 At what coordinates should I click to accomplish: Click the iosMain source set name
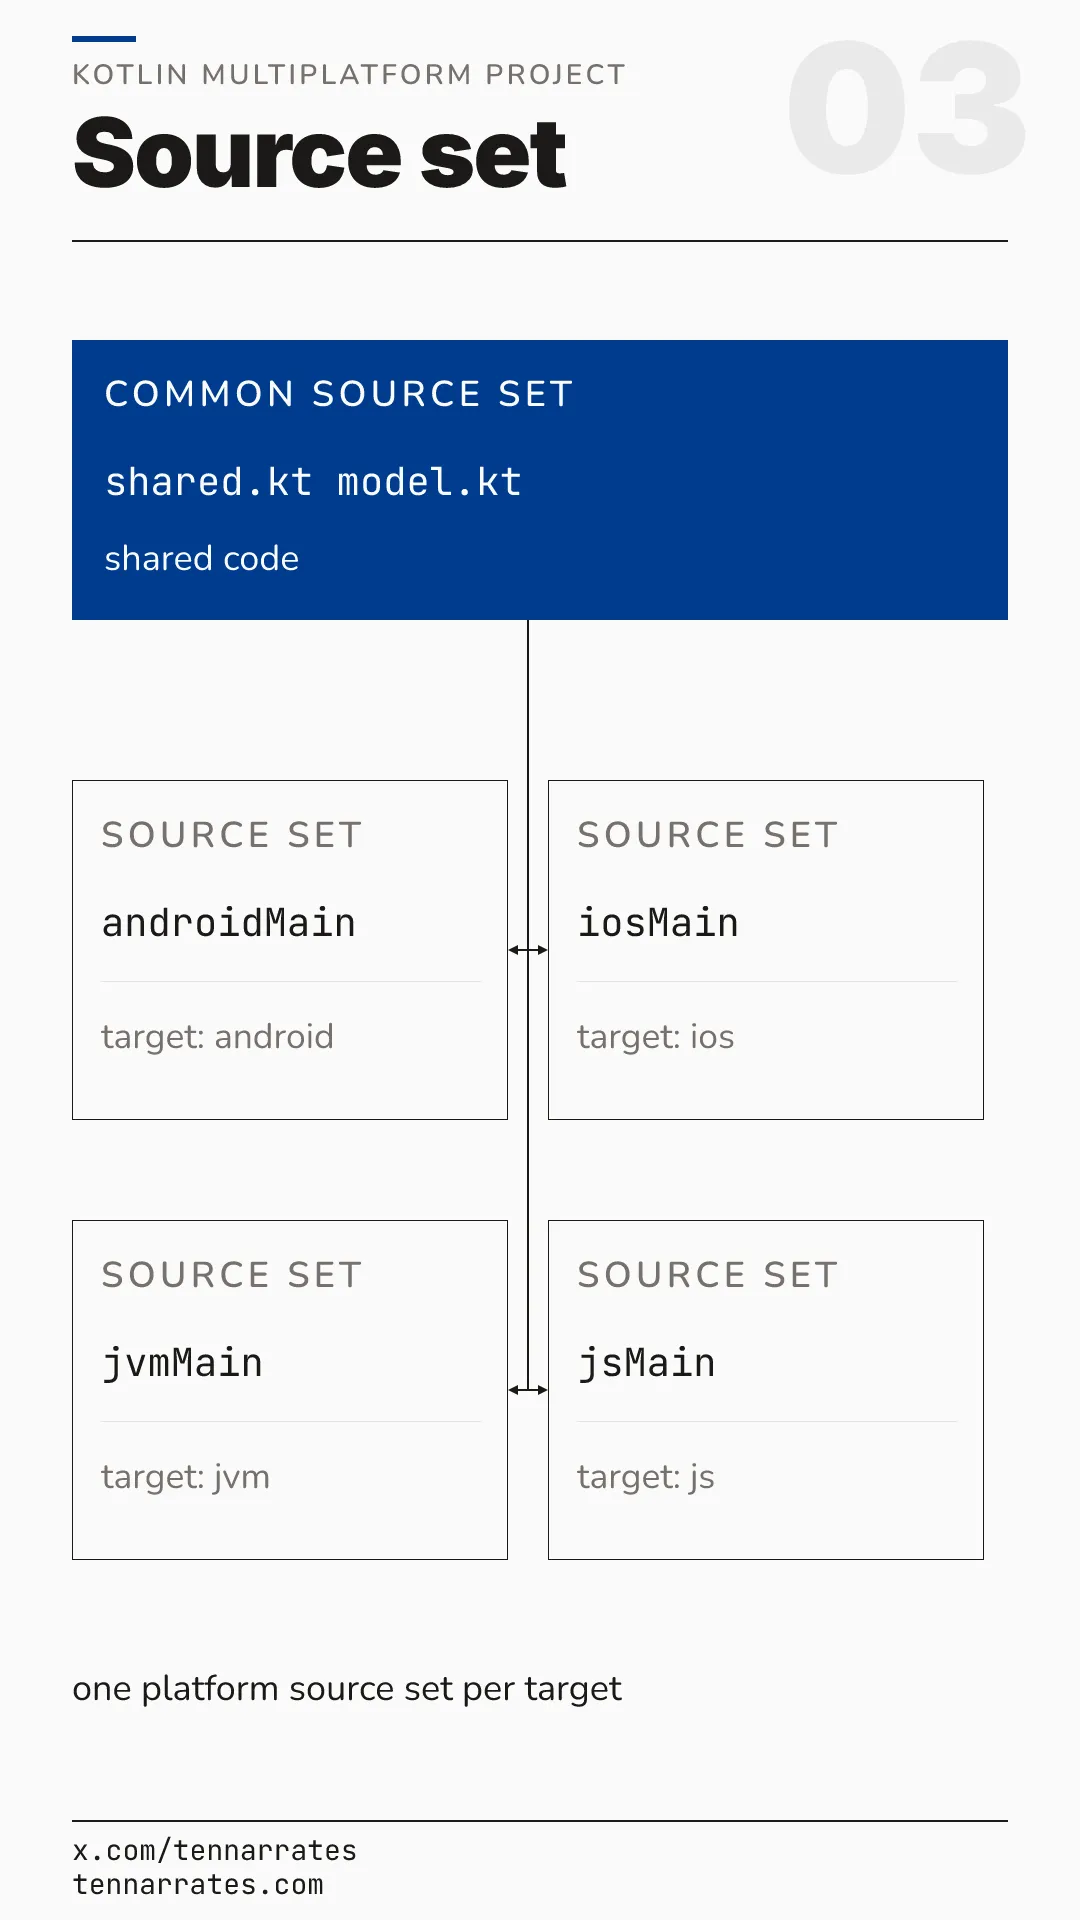pos(658,923)
